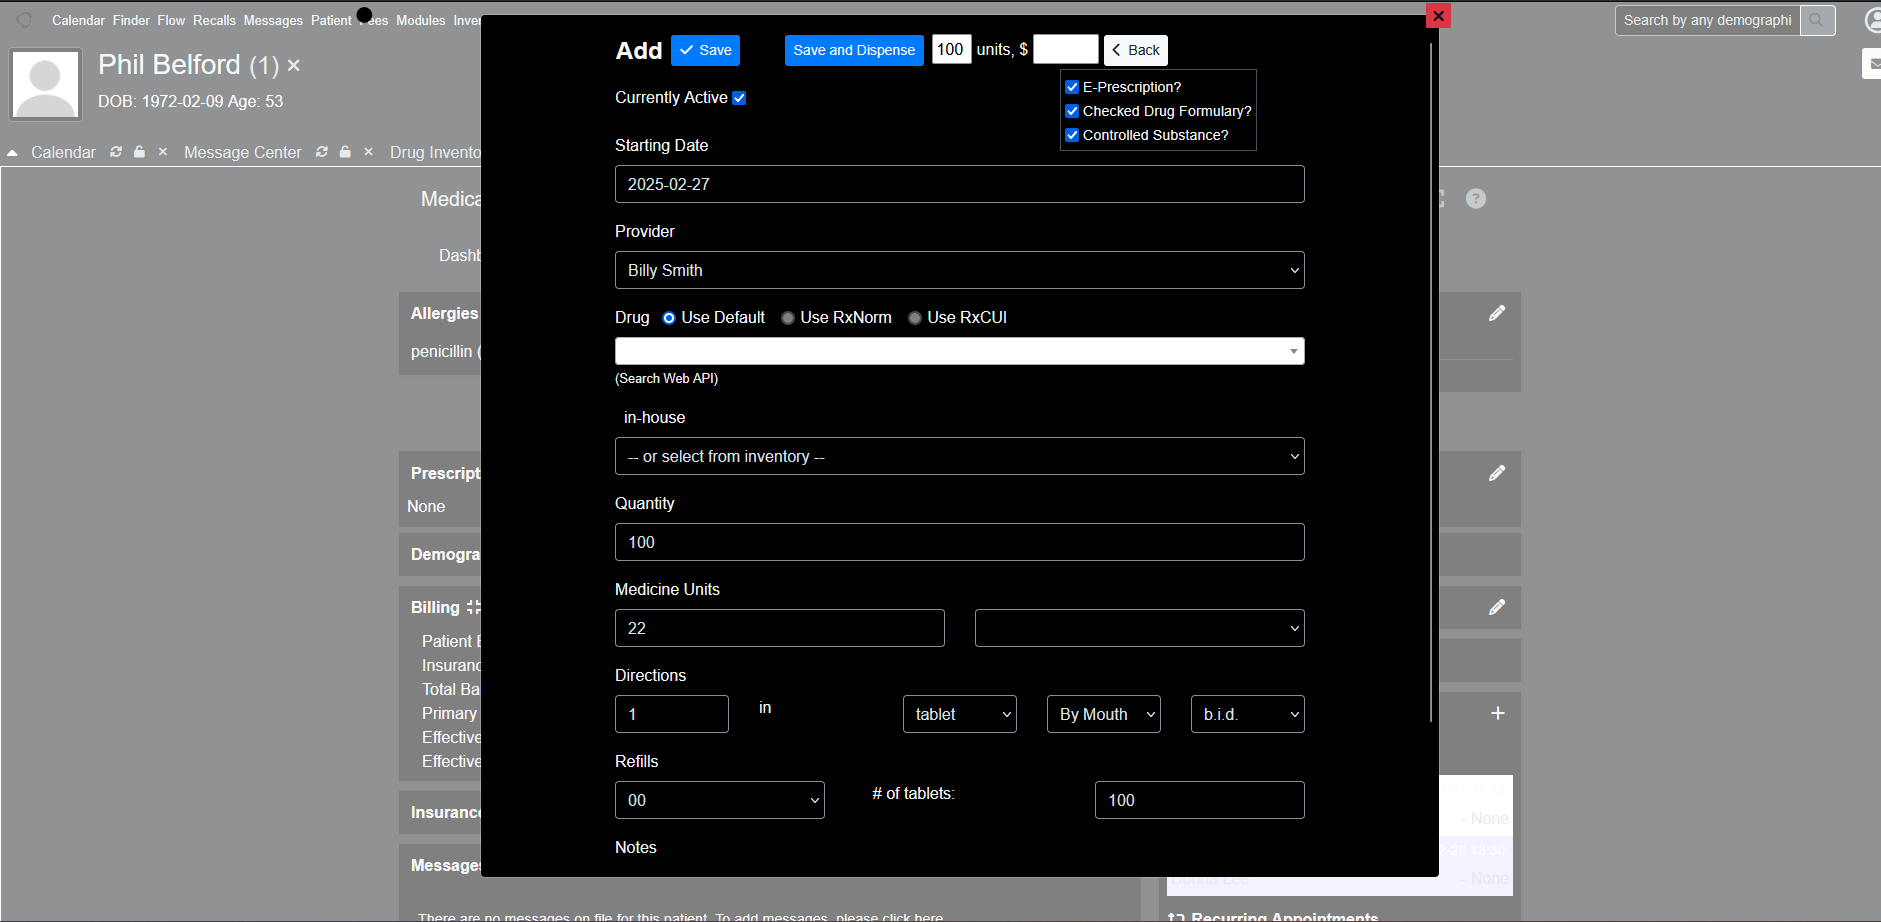Uncheck the Controlled Substance checkbox
The width and height of the screenshot is (1881, 922).
pyautogui.click(x=1072, y=135)
